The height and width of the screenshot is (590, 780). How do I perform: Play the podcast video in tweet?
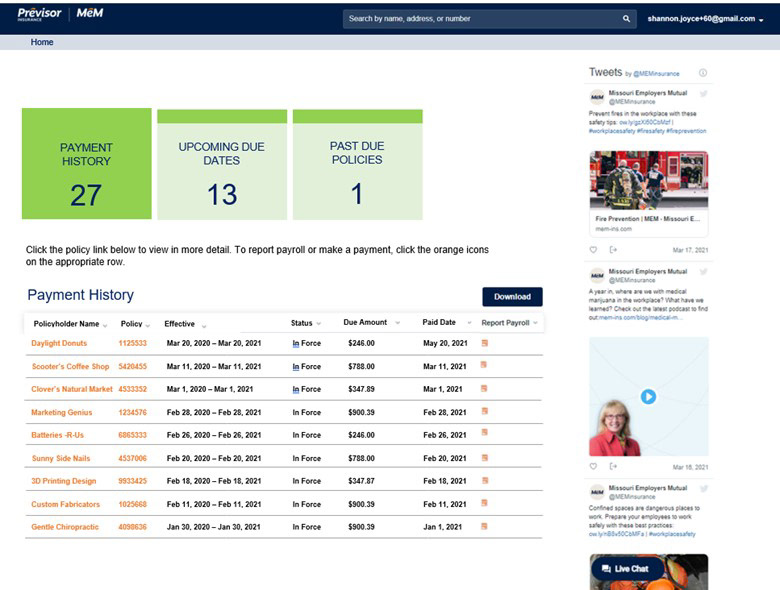pyautogui.click(x=648, y=396)
